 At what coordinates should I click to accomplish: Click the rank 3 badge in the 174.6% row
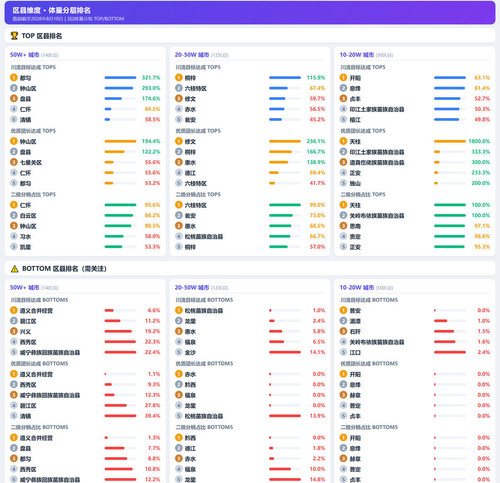pos(14,98)
